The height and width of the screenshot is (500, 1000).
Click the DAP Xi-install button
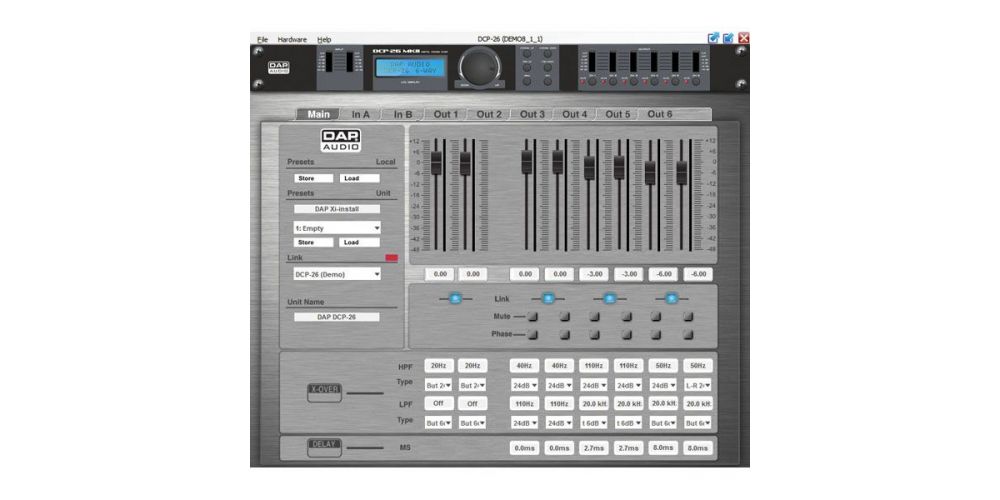tap(337, 209)
